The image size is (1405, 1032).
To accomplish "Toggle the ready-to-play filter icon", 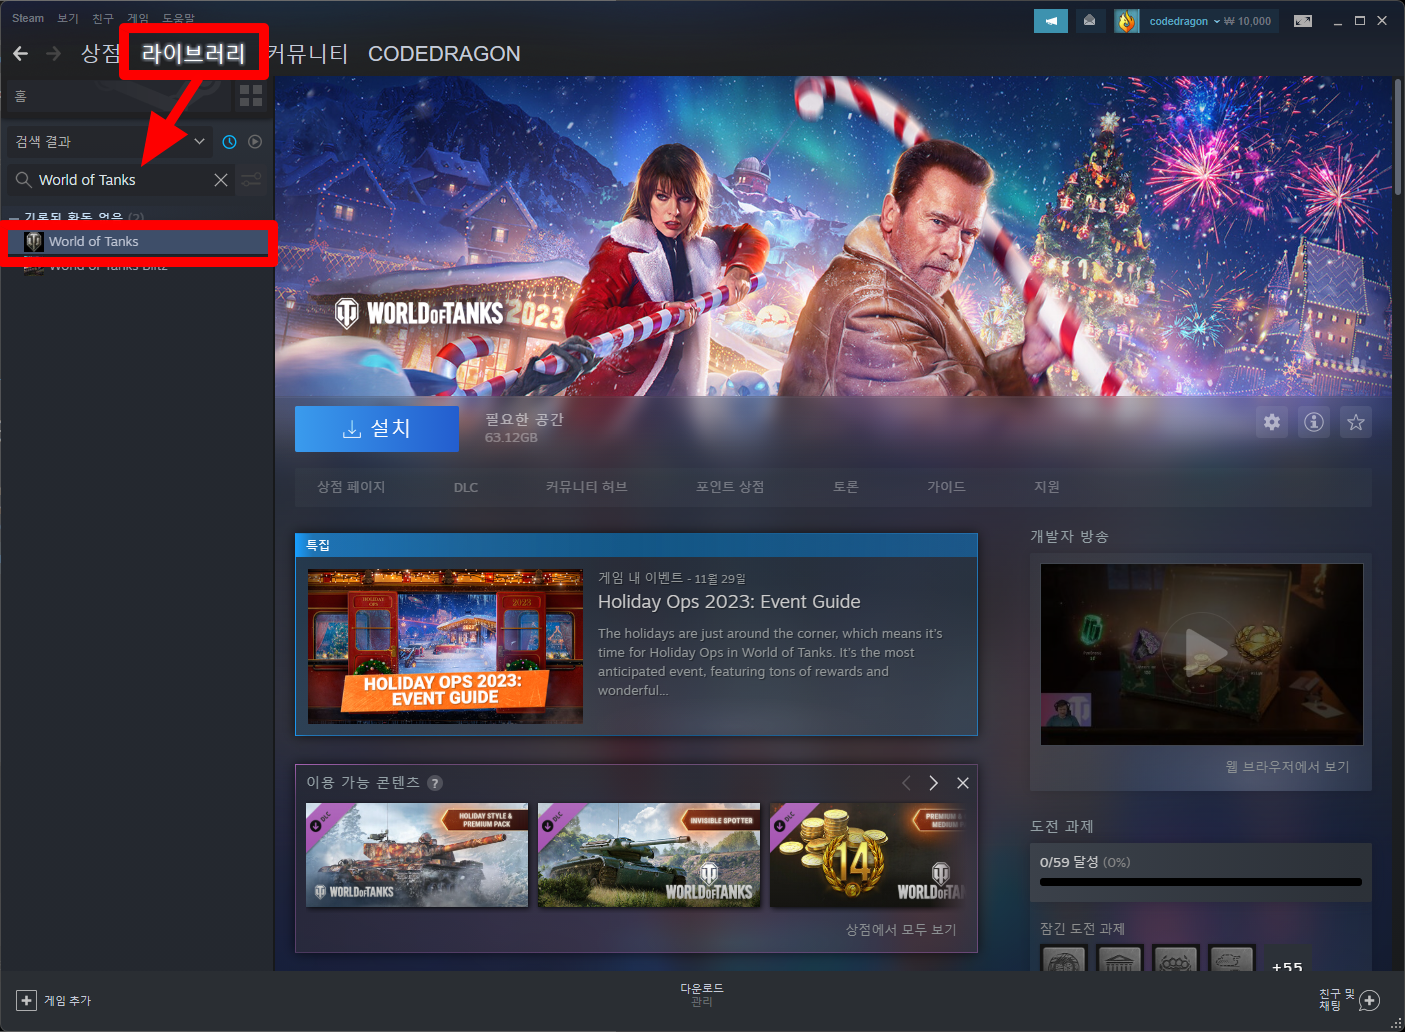I will (255, 142).
